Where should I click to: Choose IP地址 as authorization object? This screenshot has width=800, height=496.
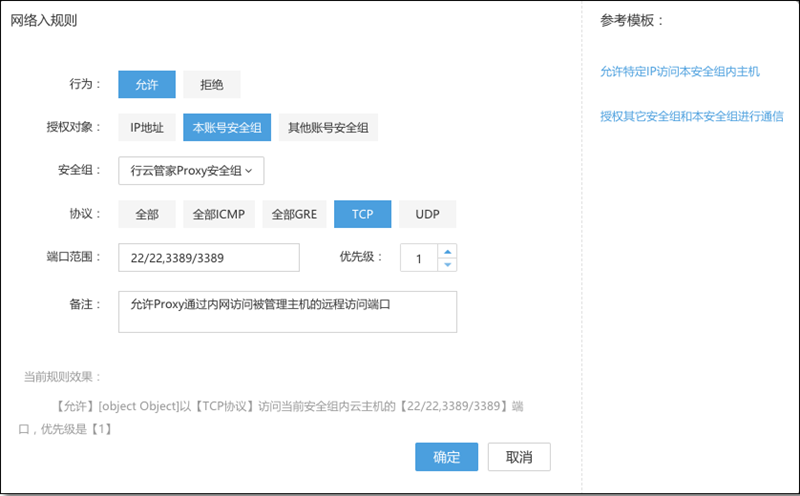(x=147, y=127)
